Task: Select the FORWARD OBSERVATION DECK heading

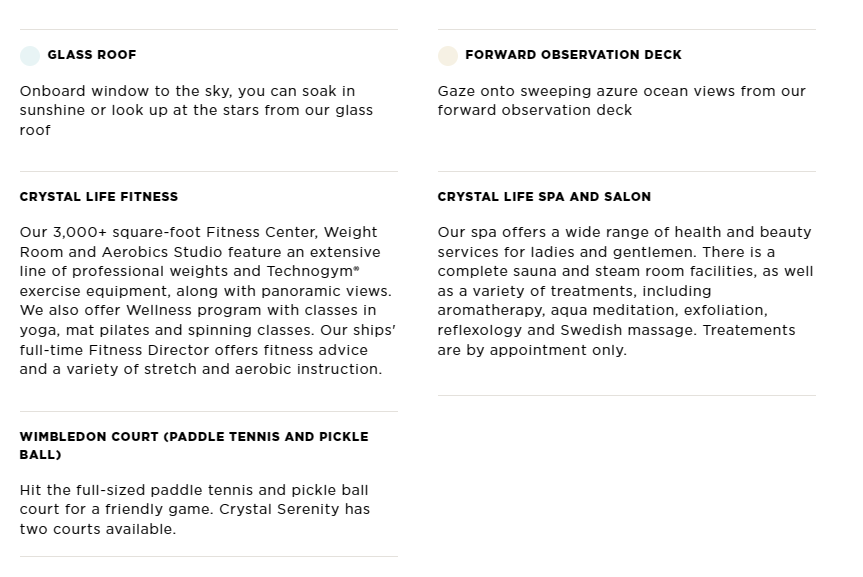Action: click(573, 55)
